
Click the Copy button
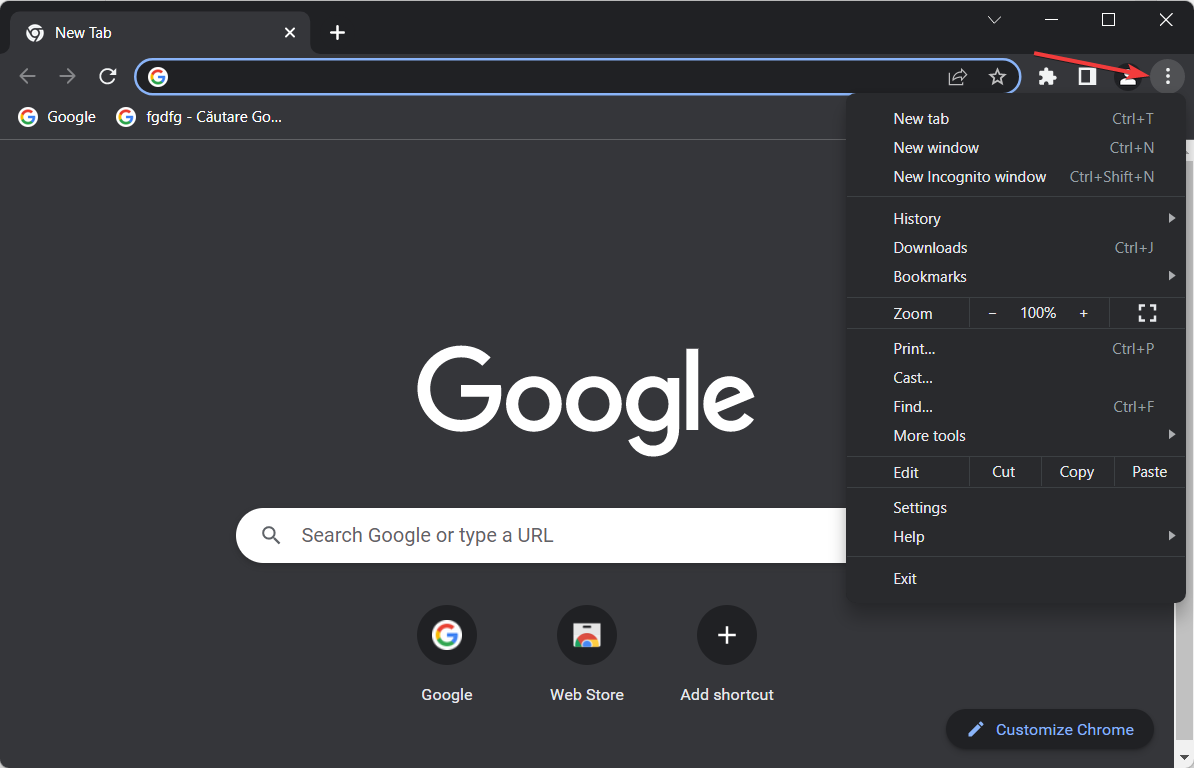coord(1077,472)
